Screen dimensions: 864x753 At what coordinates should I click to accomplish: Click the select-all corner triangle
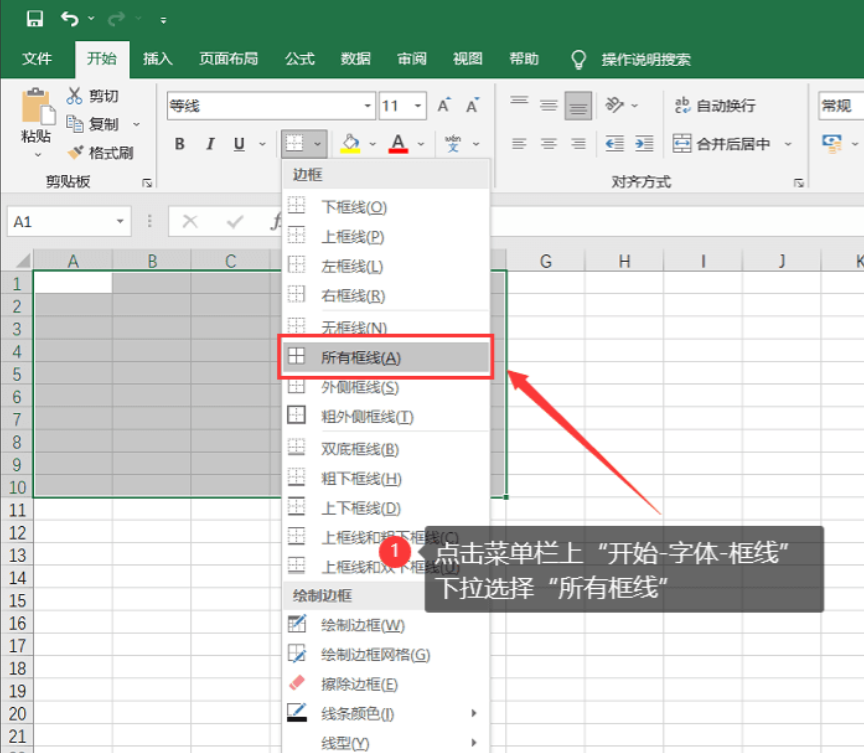pyautogui.click(x=22, y=261)
